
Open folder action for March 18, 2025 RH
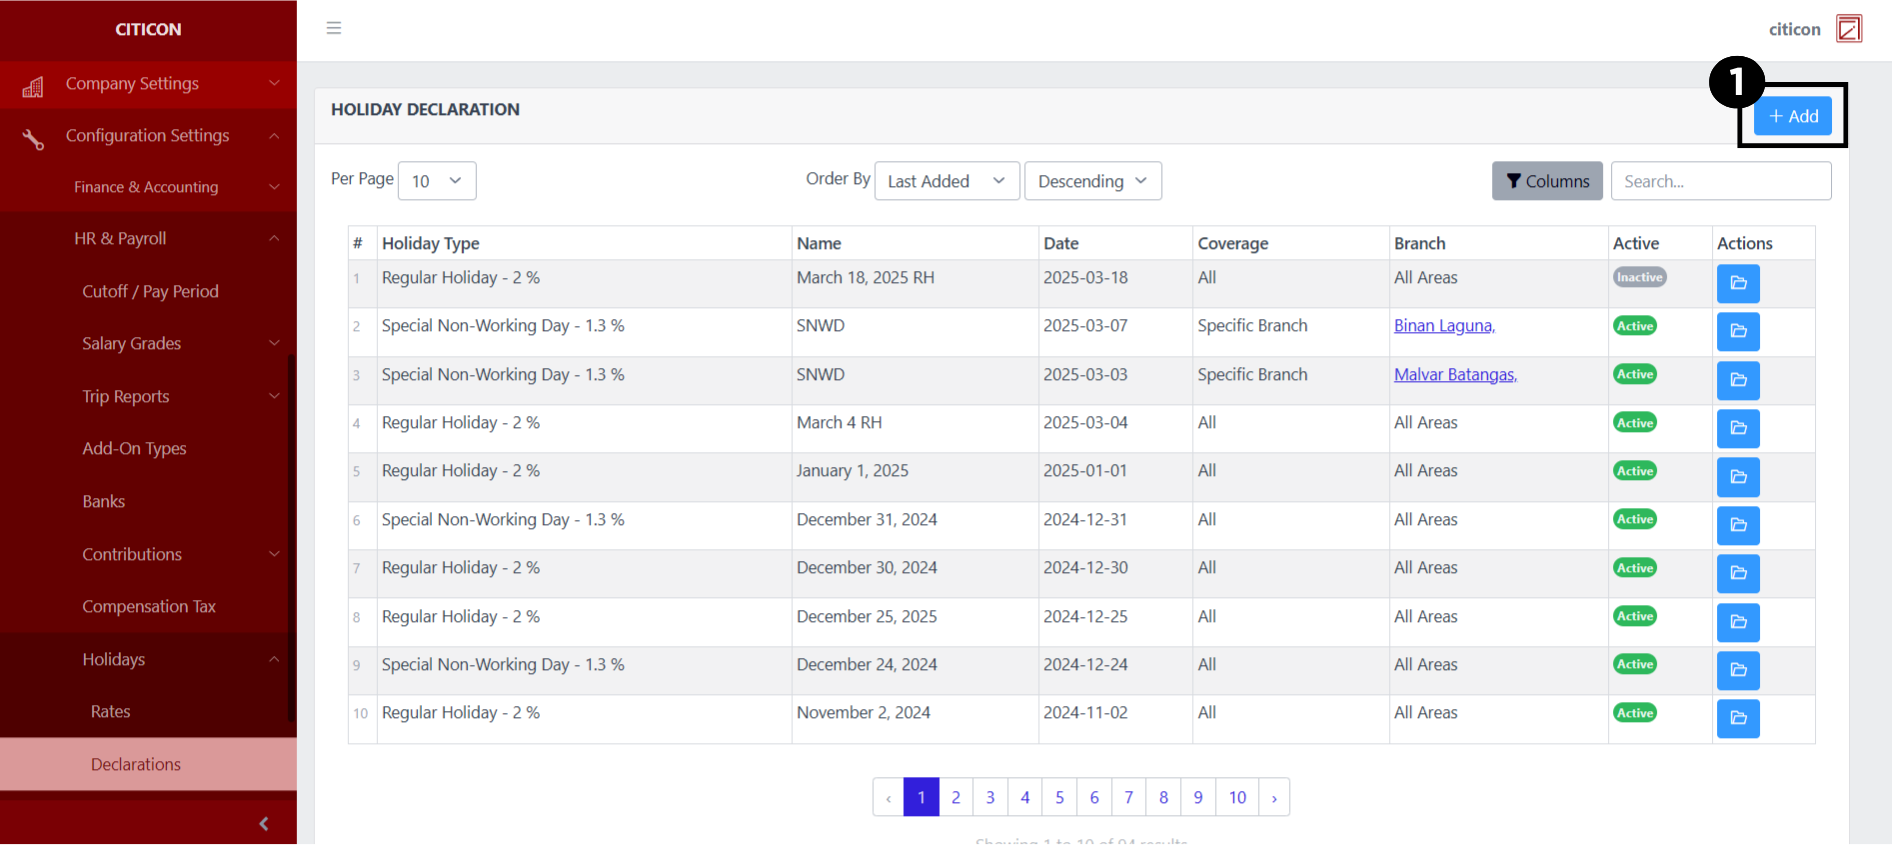pos(1737,283)
